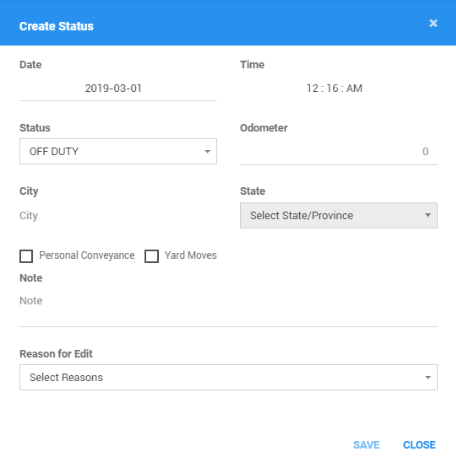Screen dimensions: 456x468
Task: Click the Personal Conveyance label
Action: (87, 255)
